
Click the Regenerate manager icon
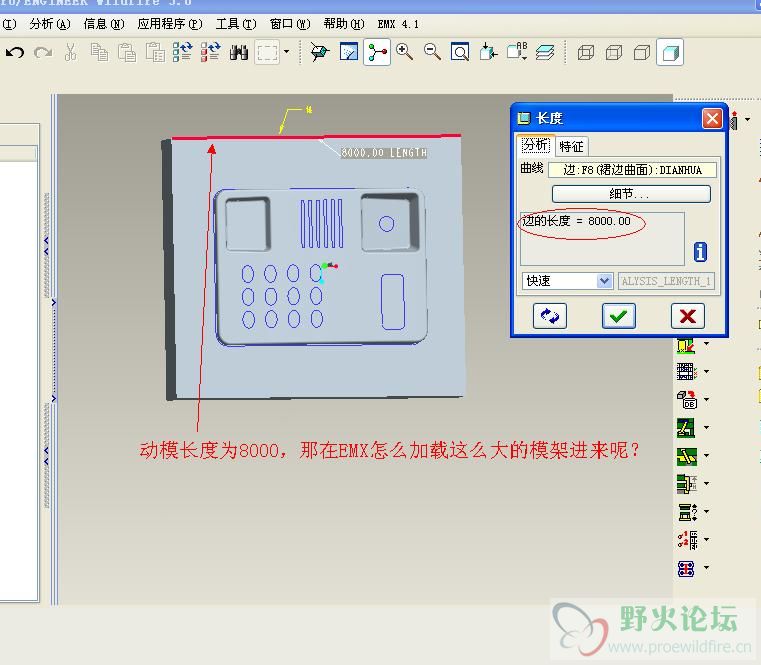point(211,52)
